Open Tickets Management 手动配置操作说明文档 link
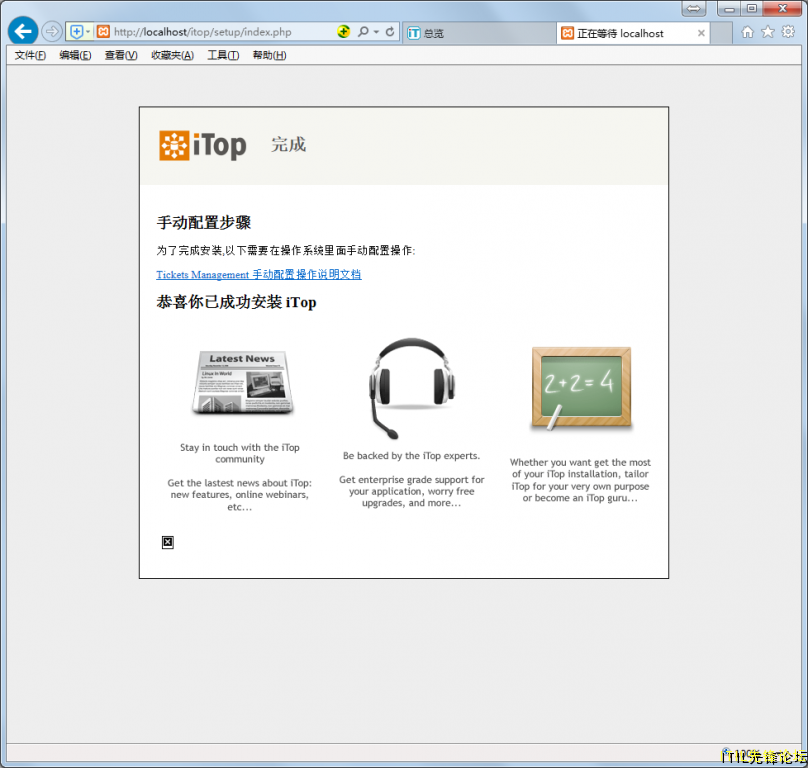The height and width of the screenshot is (768, 808). click(x=259, y=275)
